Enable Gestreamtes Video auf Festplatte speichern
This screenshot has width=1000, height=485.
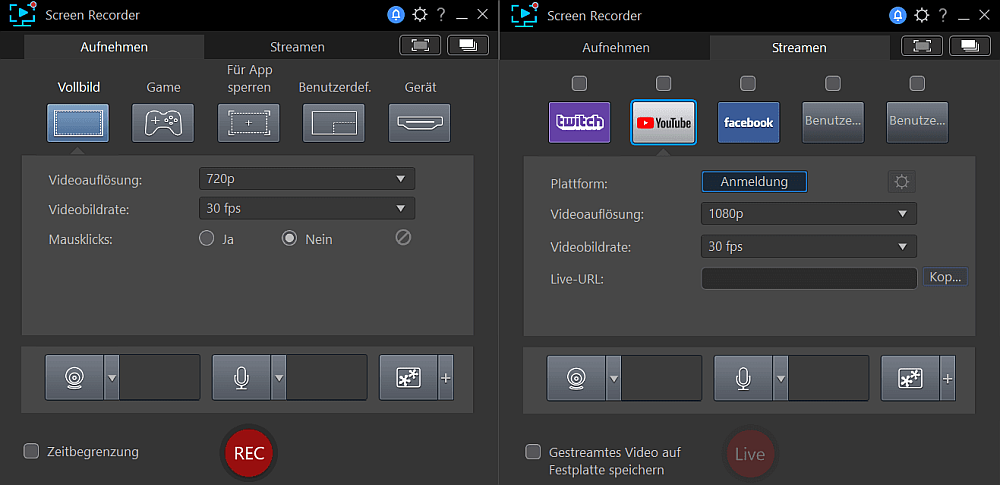tap(533, 452)
